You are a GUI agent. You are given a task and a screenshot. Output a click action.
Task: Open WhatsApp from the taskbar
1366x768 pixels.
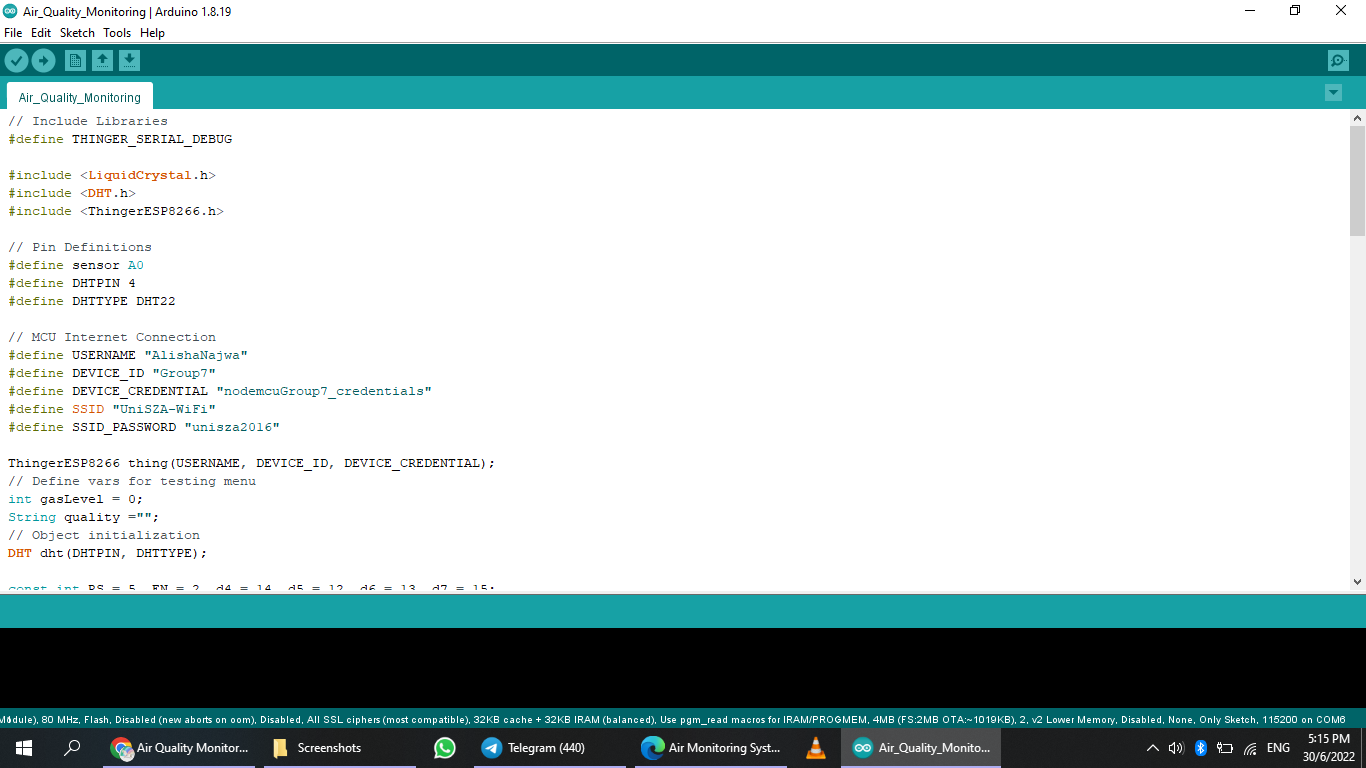tap(445, 748)
